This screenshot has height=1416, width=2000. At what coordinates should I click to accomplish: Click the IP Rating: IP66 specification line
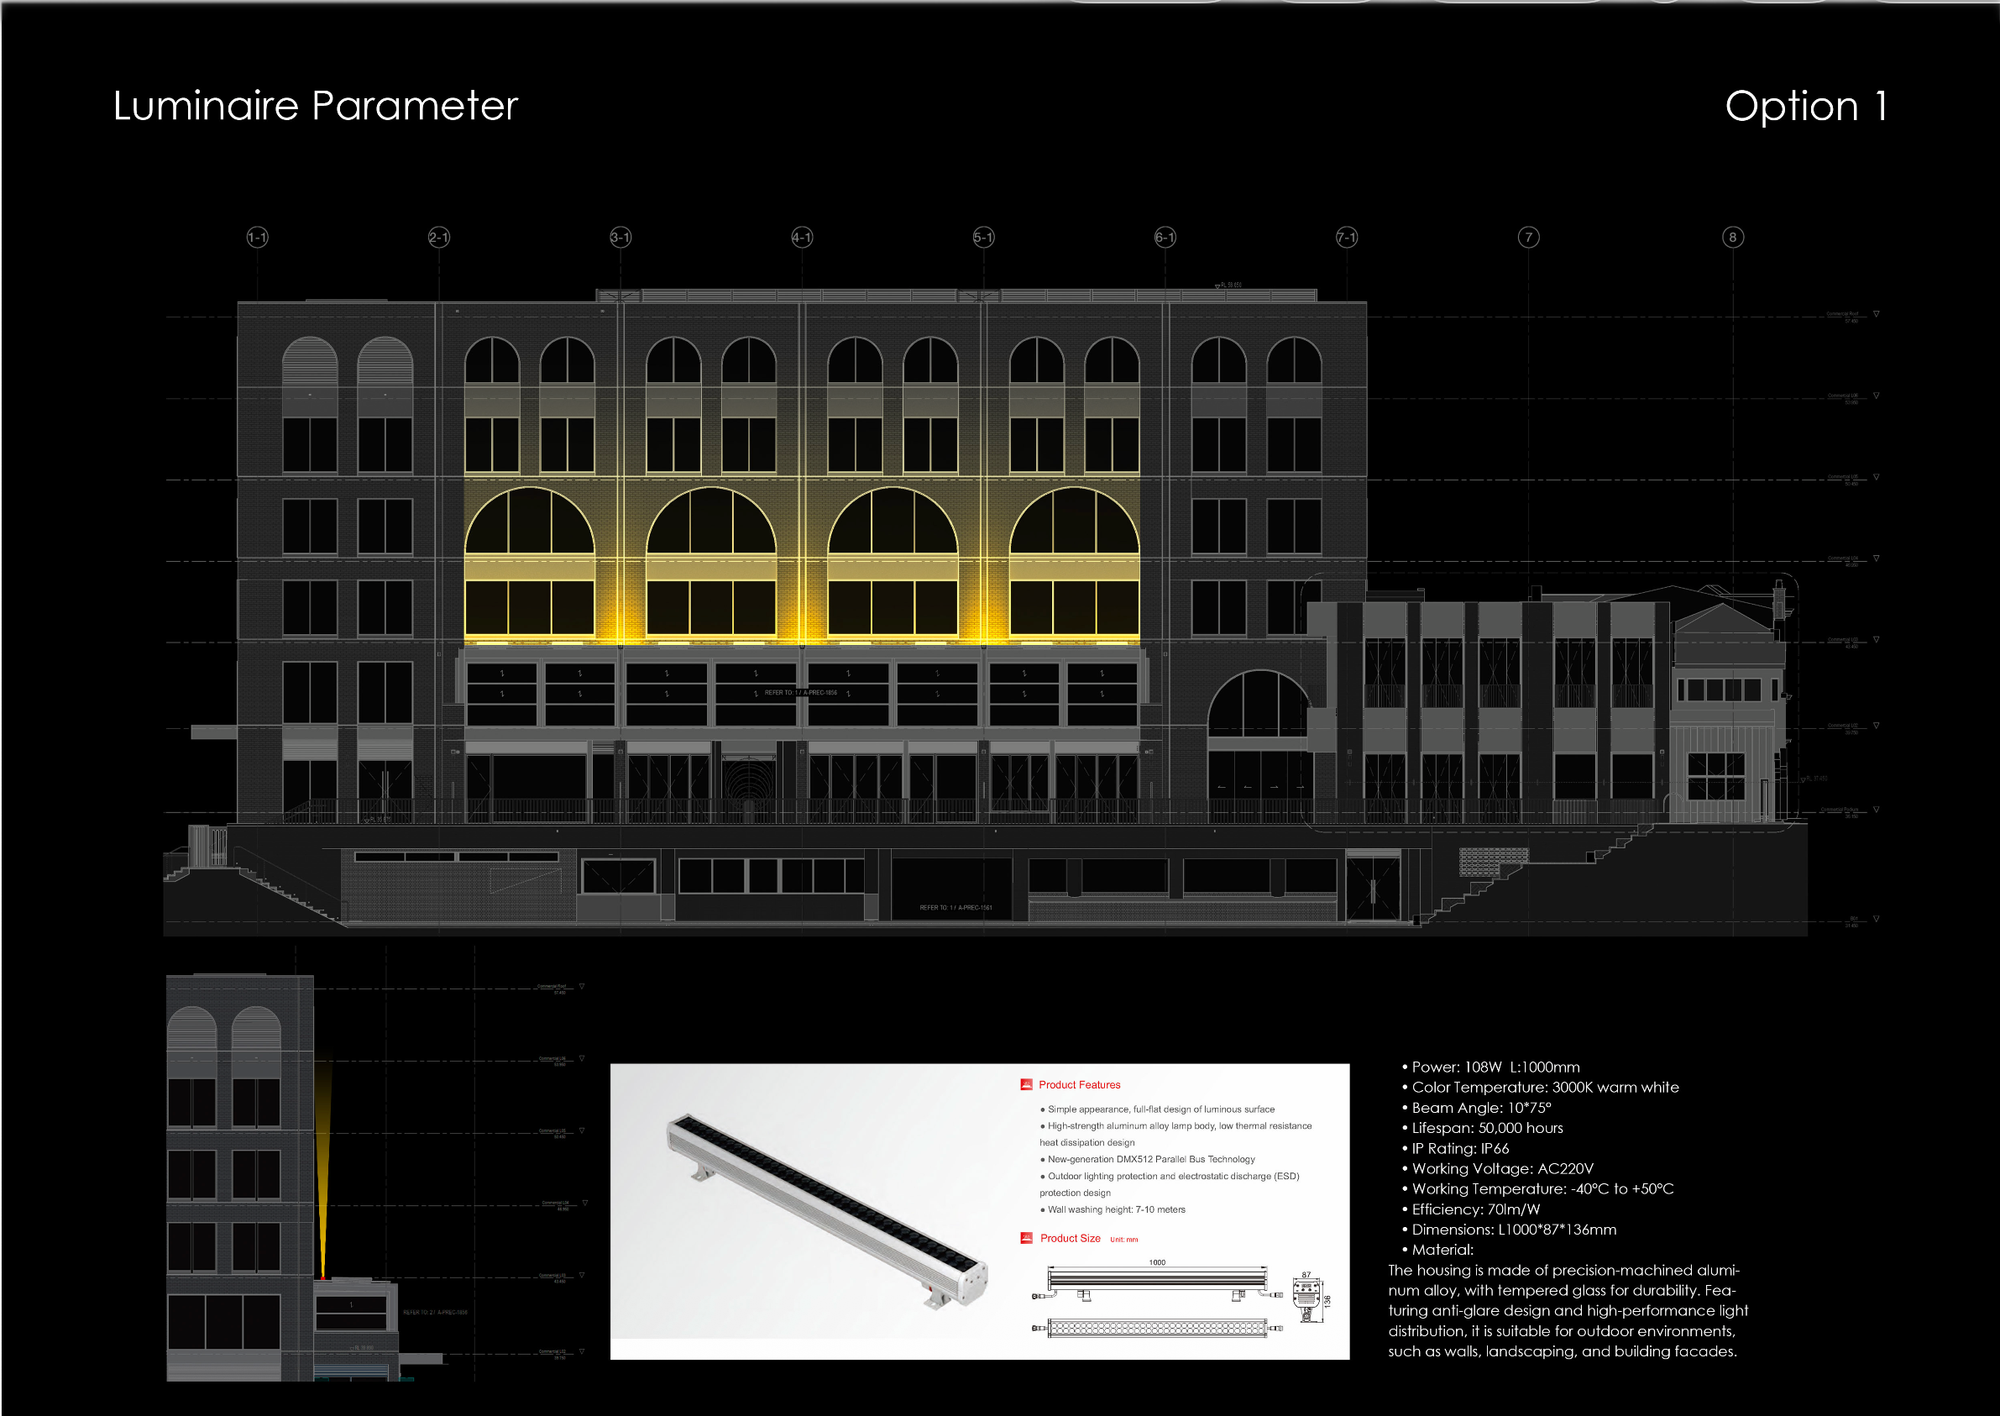point(1460,1148)
